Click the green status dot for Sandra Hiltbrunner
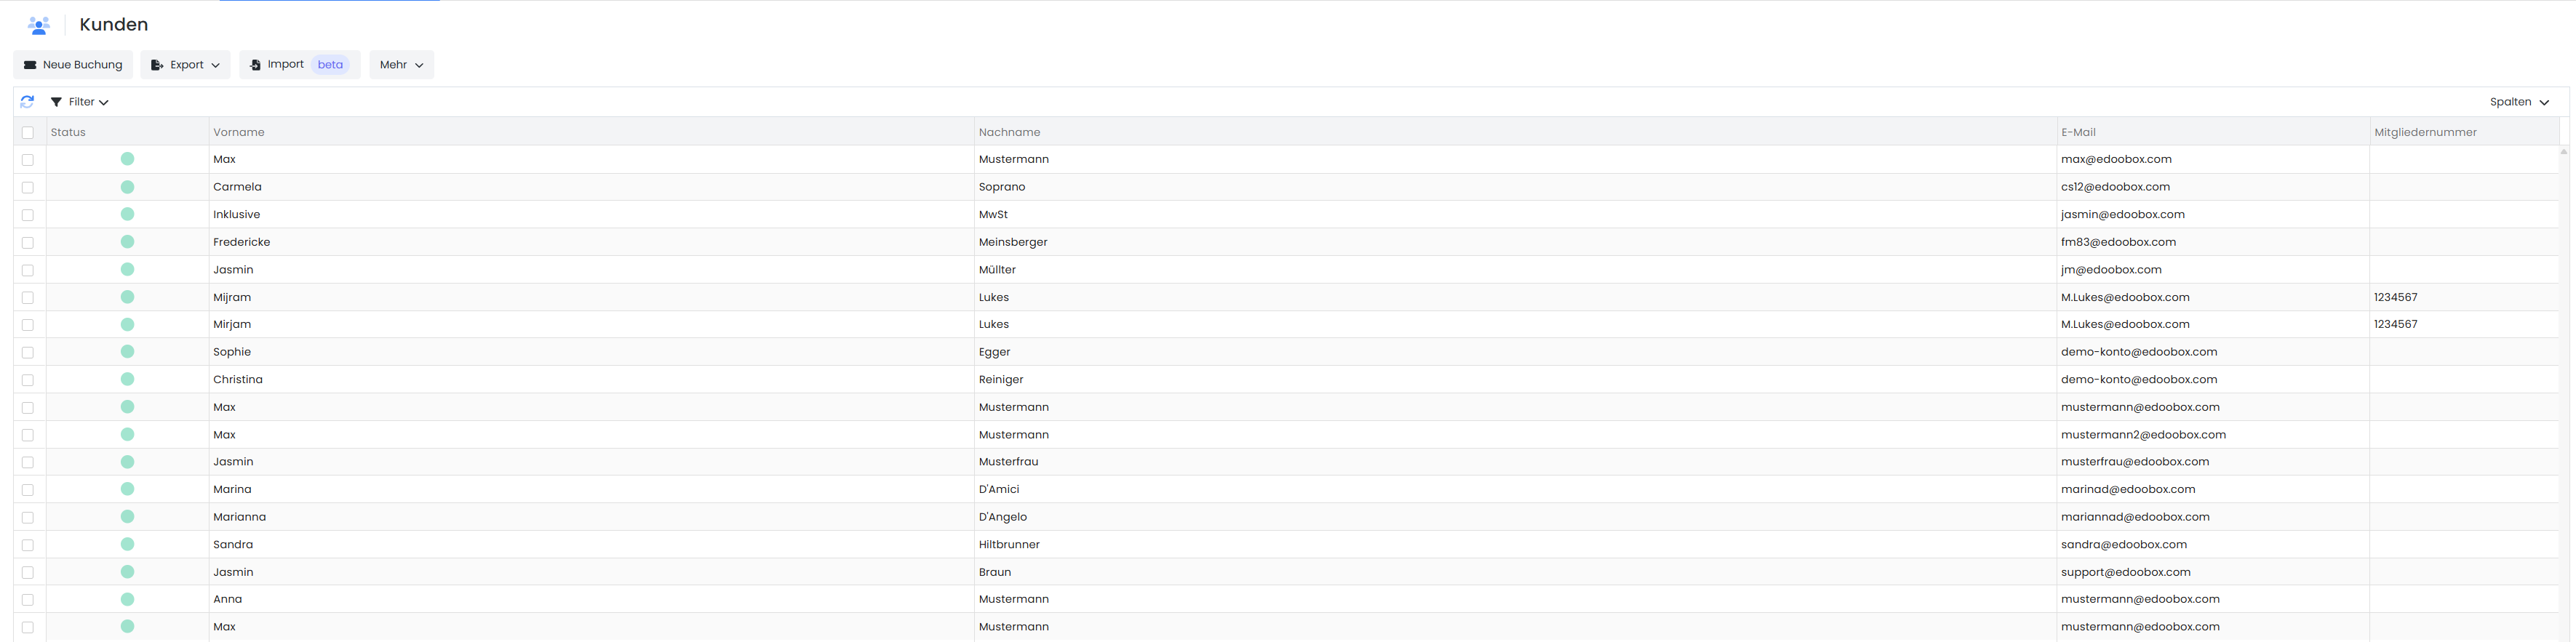The image size is (2576, 642). click(127, 545)
